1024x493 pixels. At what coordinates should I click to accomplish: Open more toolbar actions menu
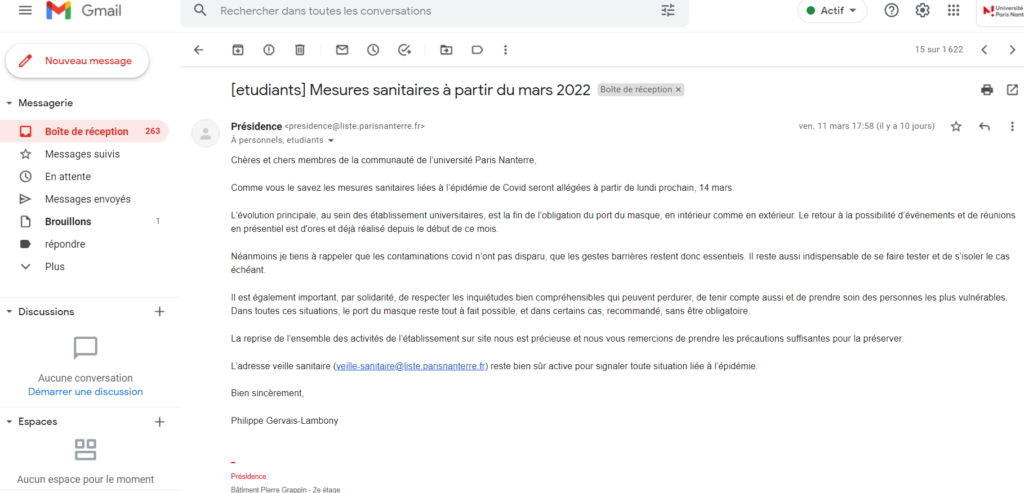tap(505, 50)
